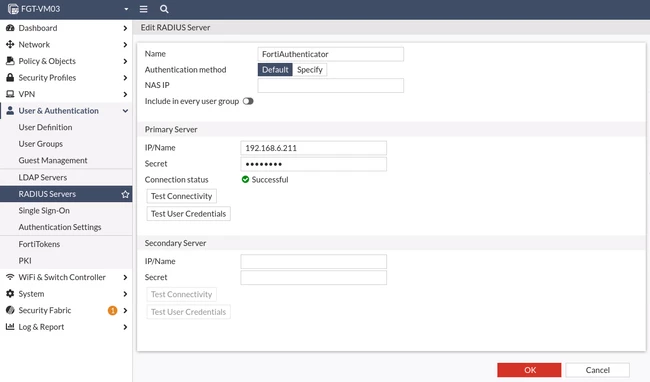Select RADIUS Servers menu item
Viewport: 650px width, 382px height.
coord(66,194)
